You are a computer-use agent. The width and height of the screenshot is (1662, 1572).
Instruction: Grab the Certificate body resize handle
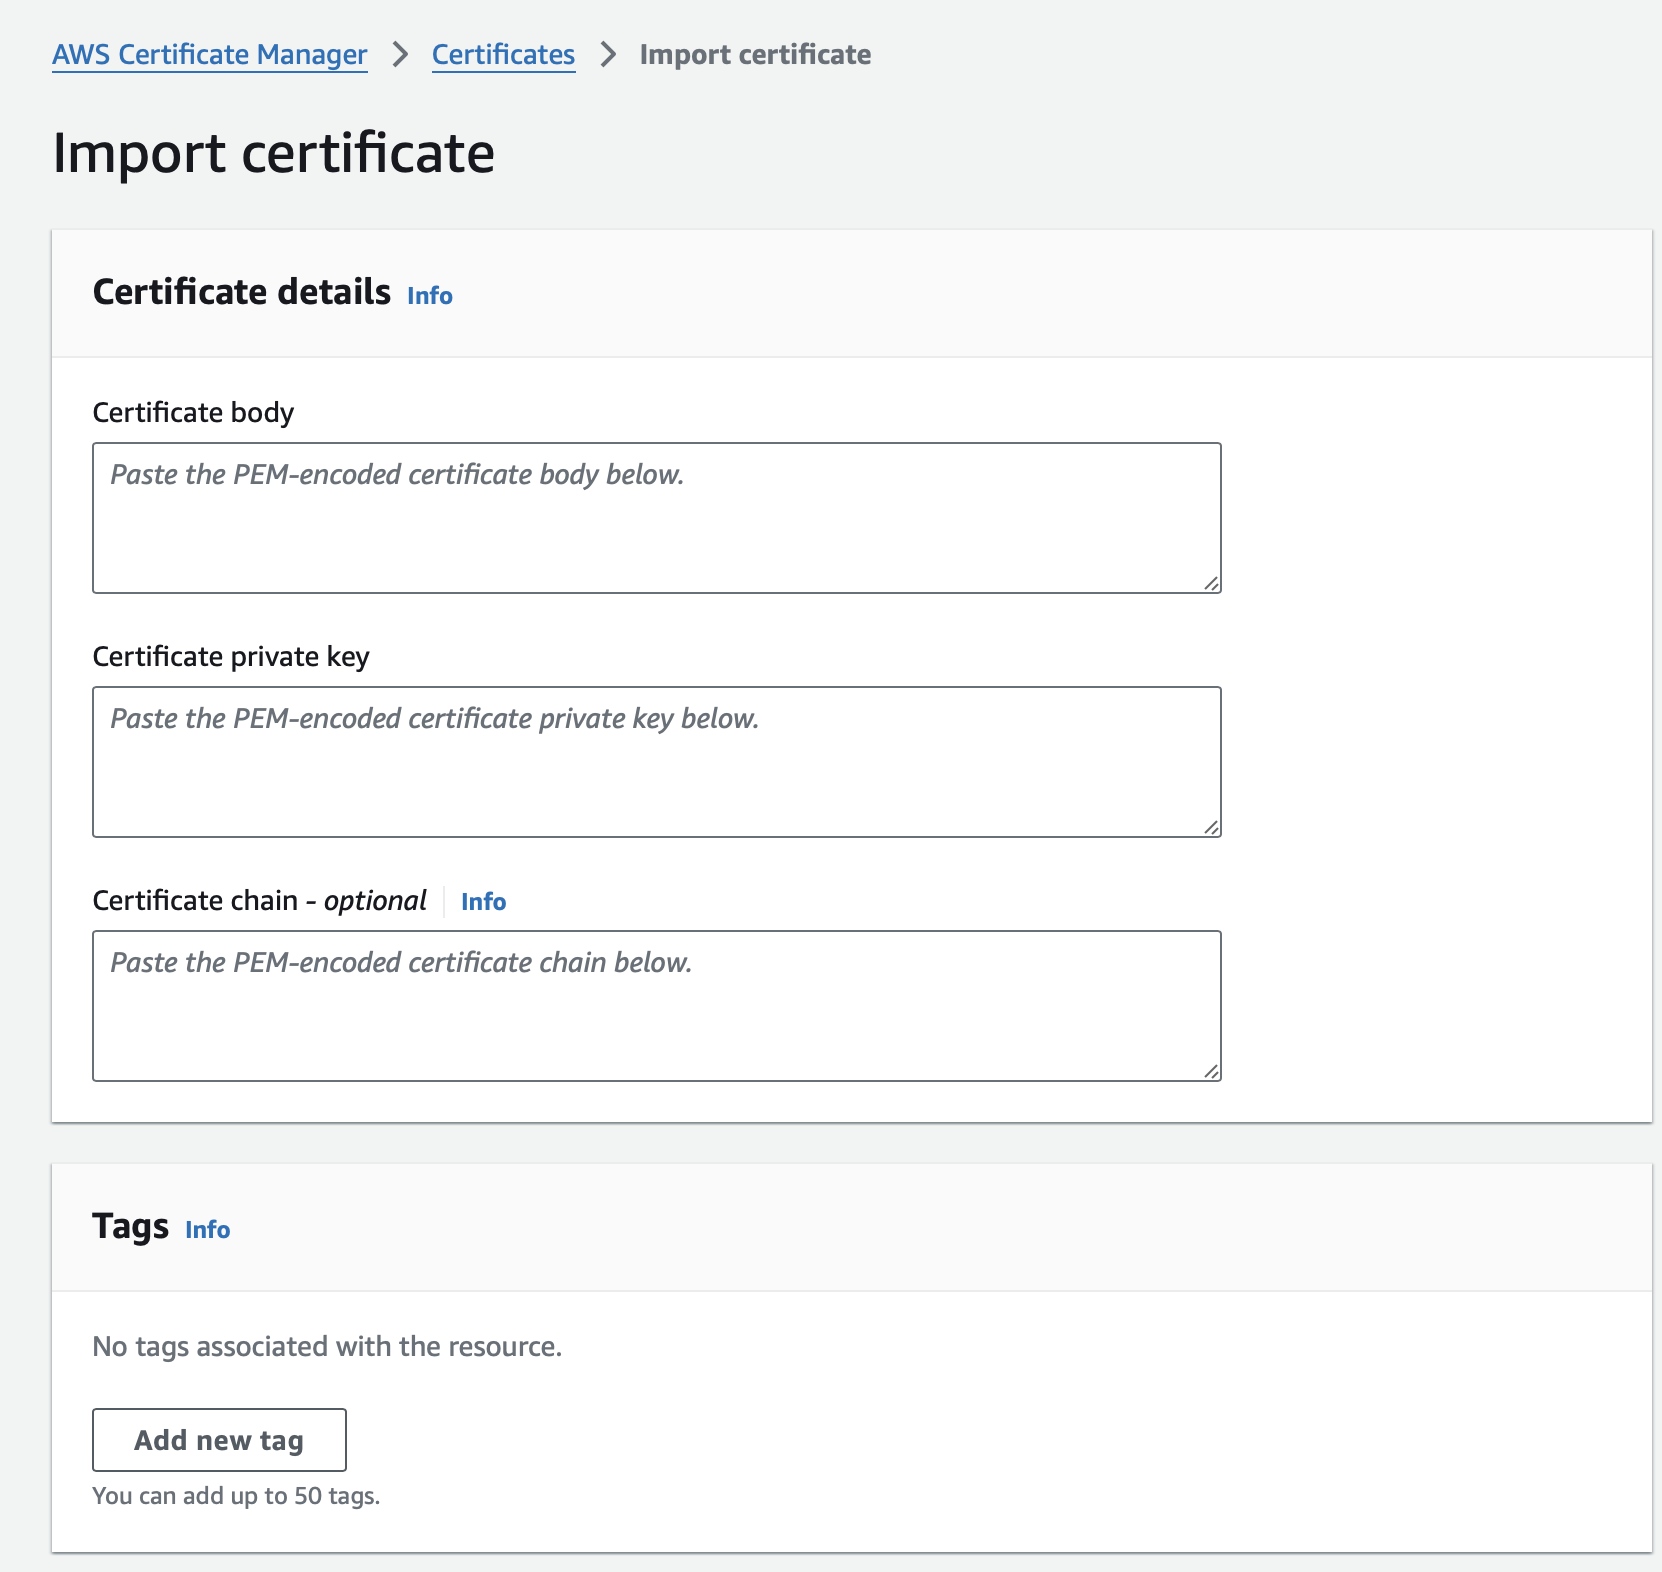click(1211, 583)
